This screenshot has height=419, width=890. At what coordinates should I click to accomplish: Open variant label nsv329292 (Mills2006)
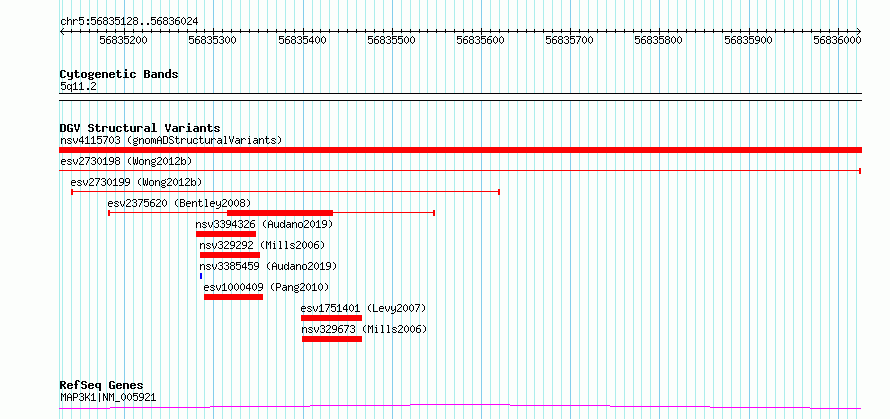(262, 245)
